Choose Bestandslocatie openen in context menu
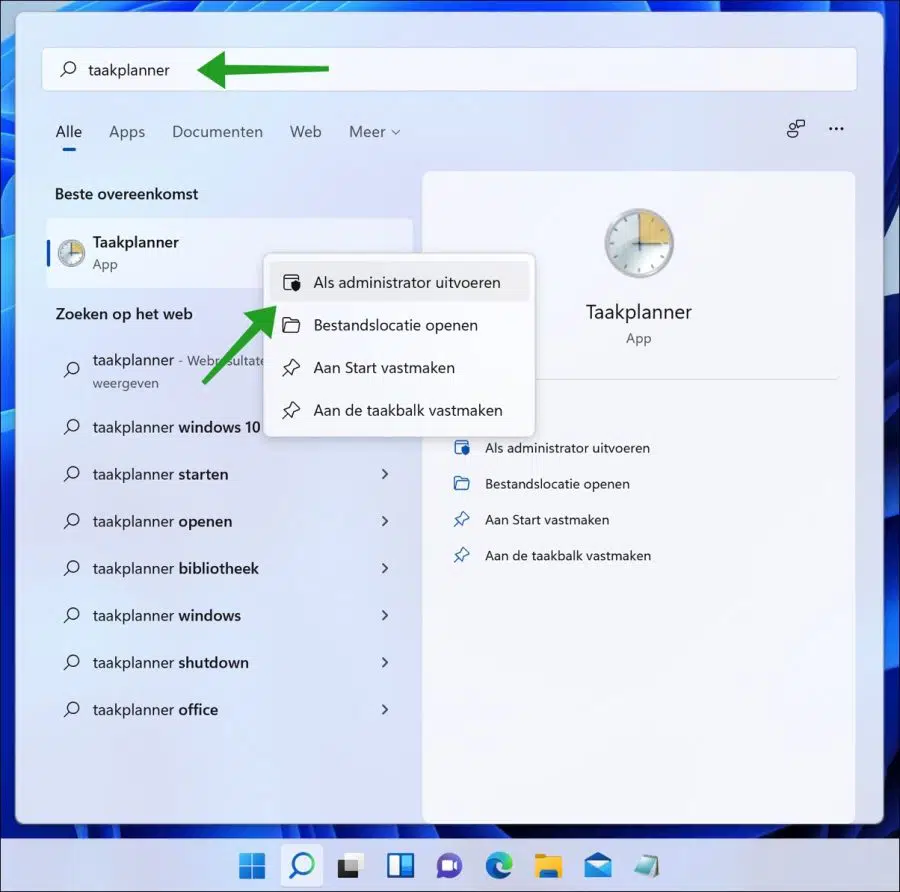The height and width of the screenshot is (892, 900). (399, 325)
